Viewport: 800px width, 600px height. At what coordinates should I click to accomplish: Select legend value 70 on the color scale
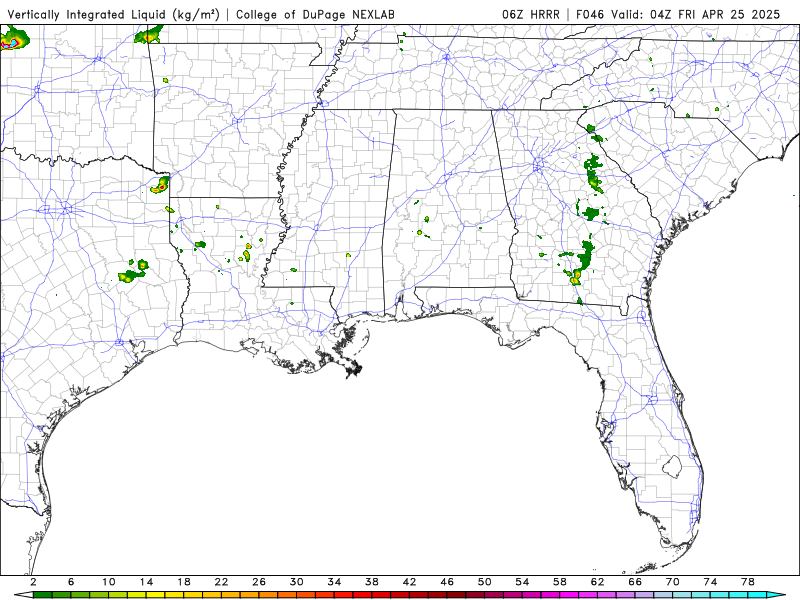coord(673,582)
